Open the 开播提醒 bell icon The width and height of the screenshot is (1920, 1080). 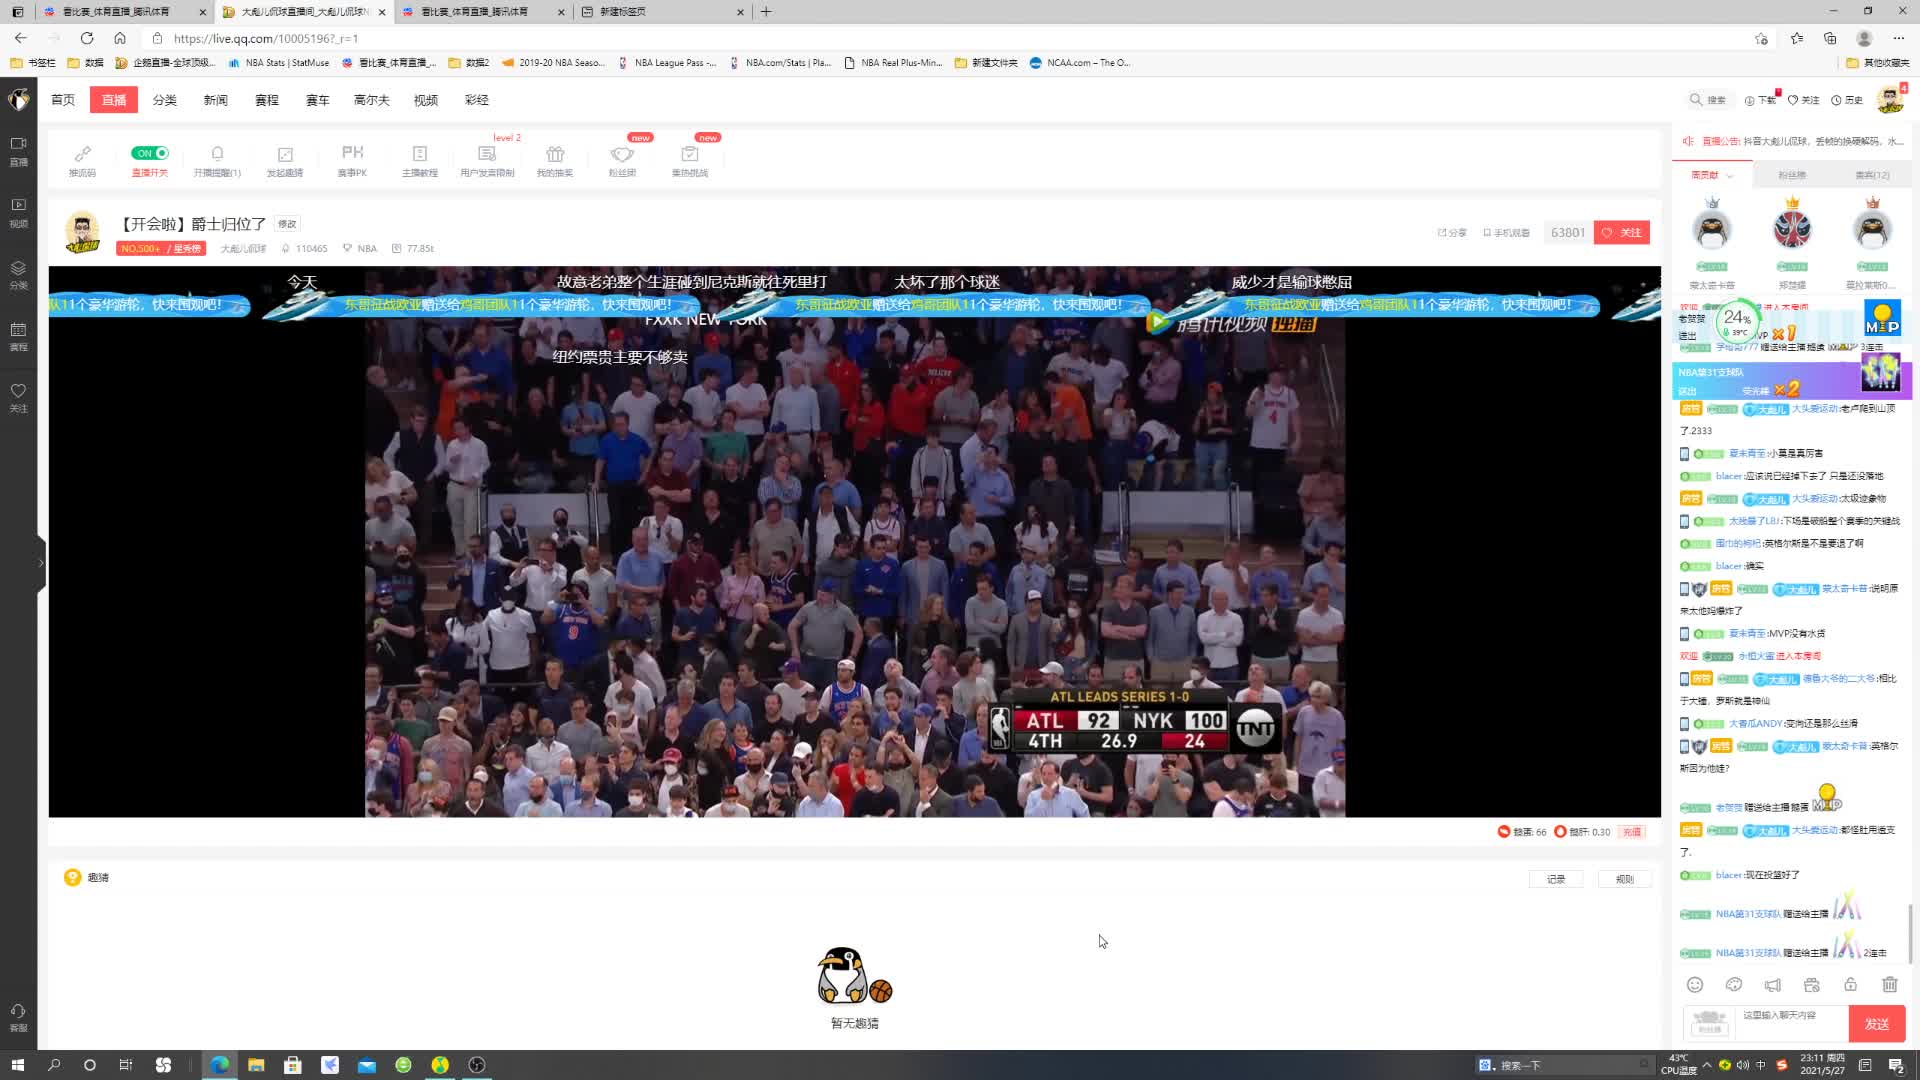(x=217, y=154)
